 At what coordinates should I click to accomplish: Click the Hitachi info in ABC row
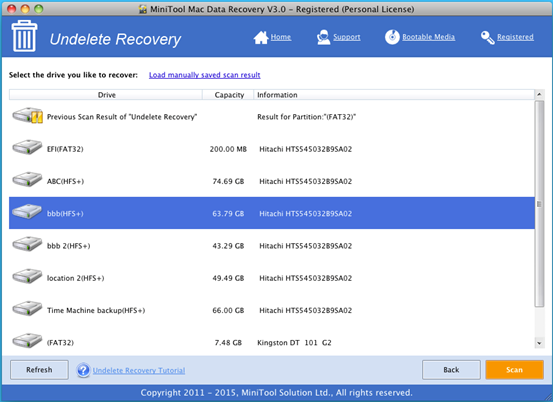tap(305, 182)
